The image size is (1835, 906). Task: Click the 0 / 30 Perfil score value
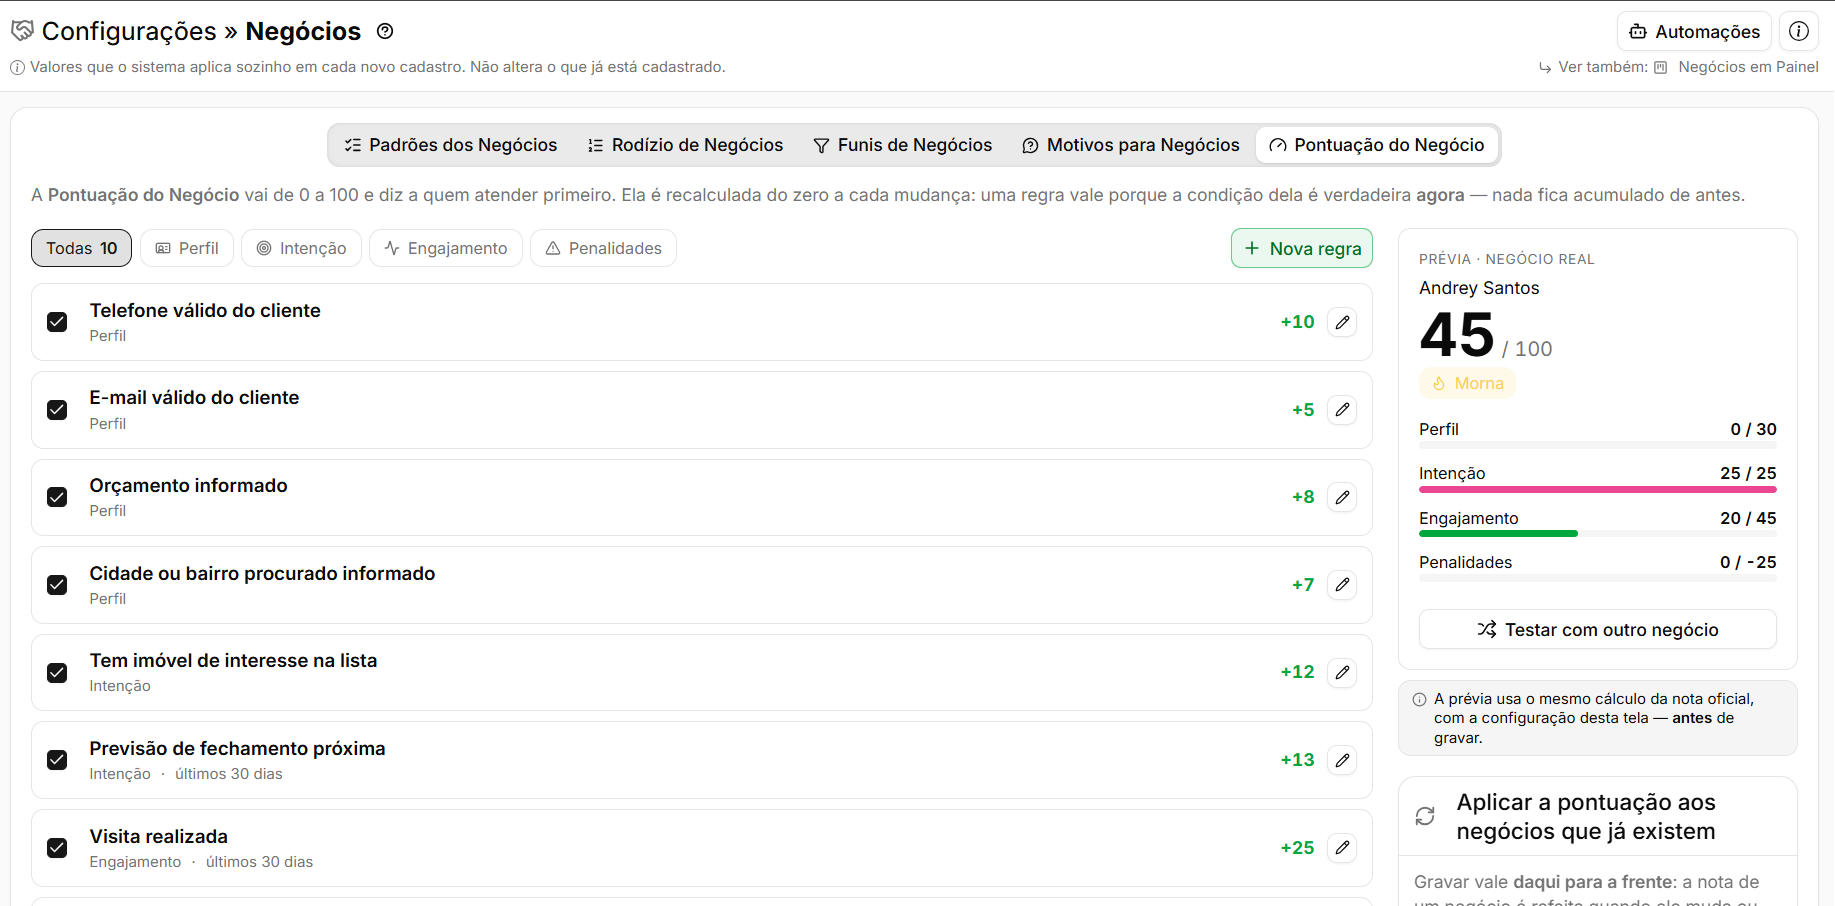(1753, 429)
